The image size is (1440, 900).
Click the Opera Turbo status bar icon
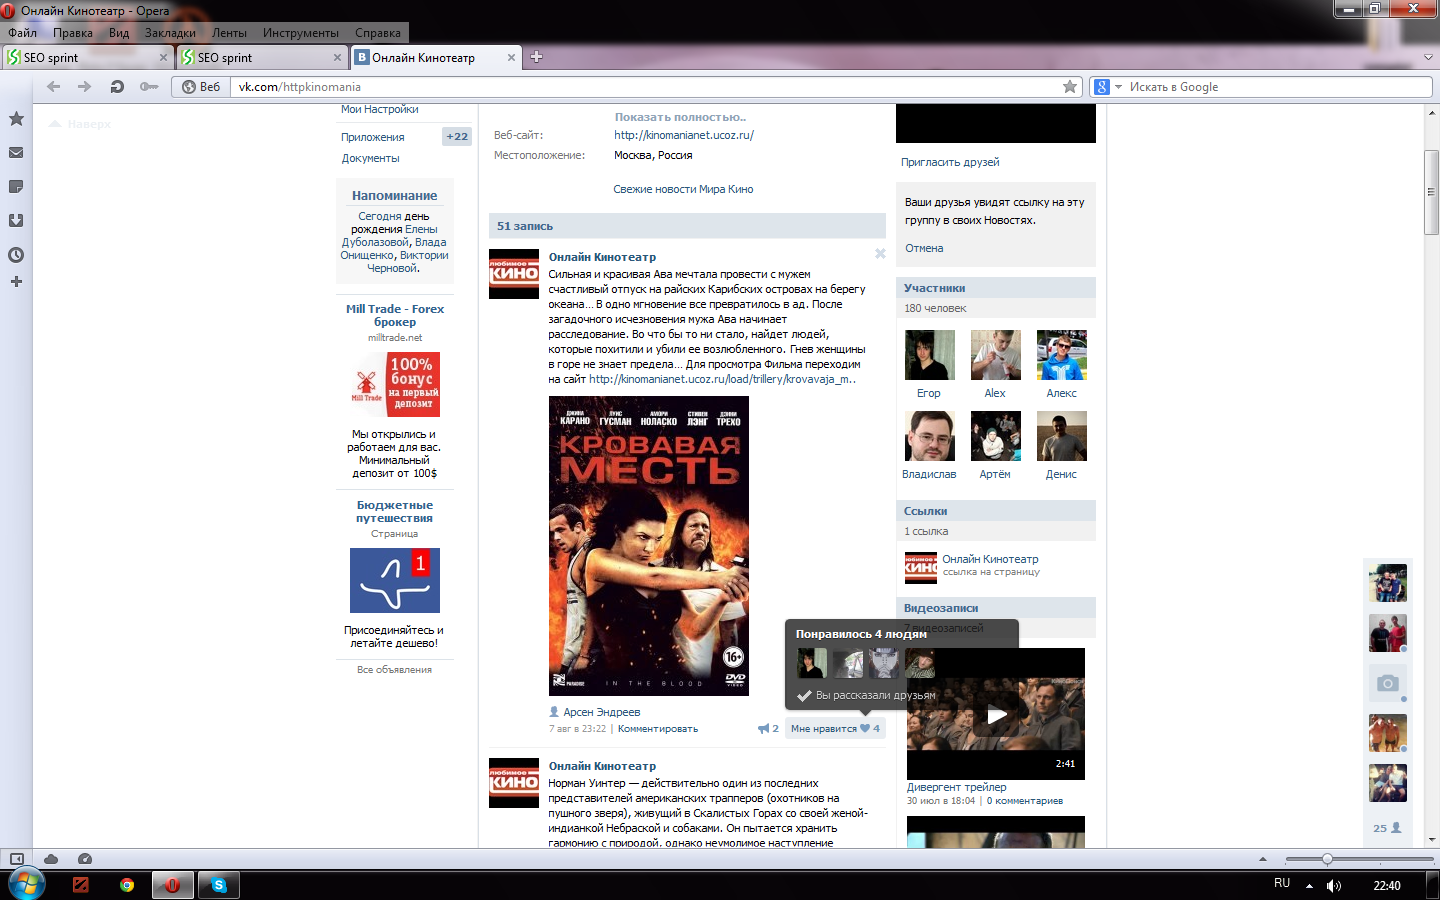tap(85, 859)
